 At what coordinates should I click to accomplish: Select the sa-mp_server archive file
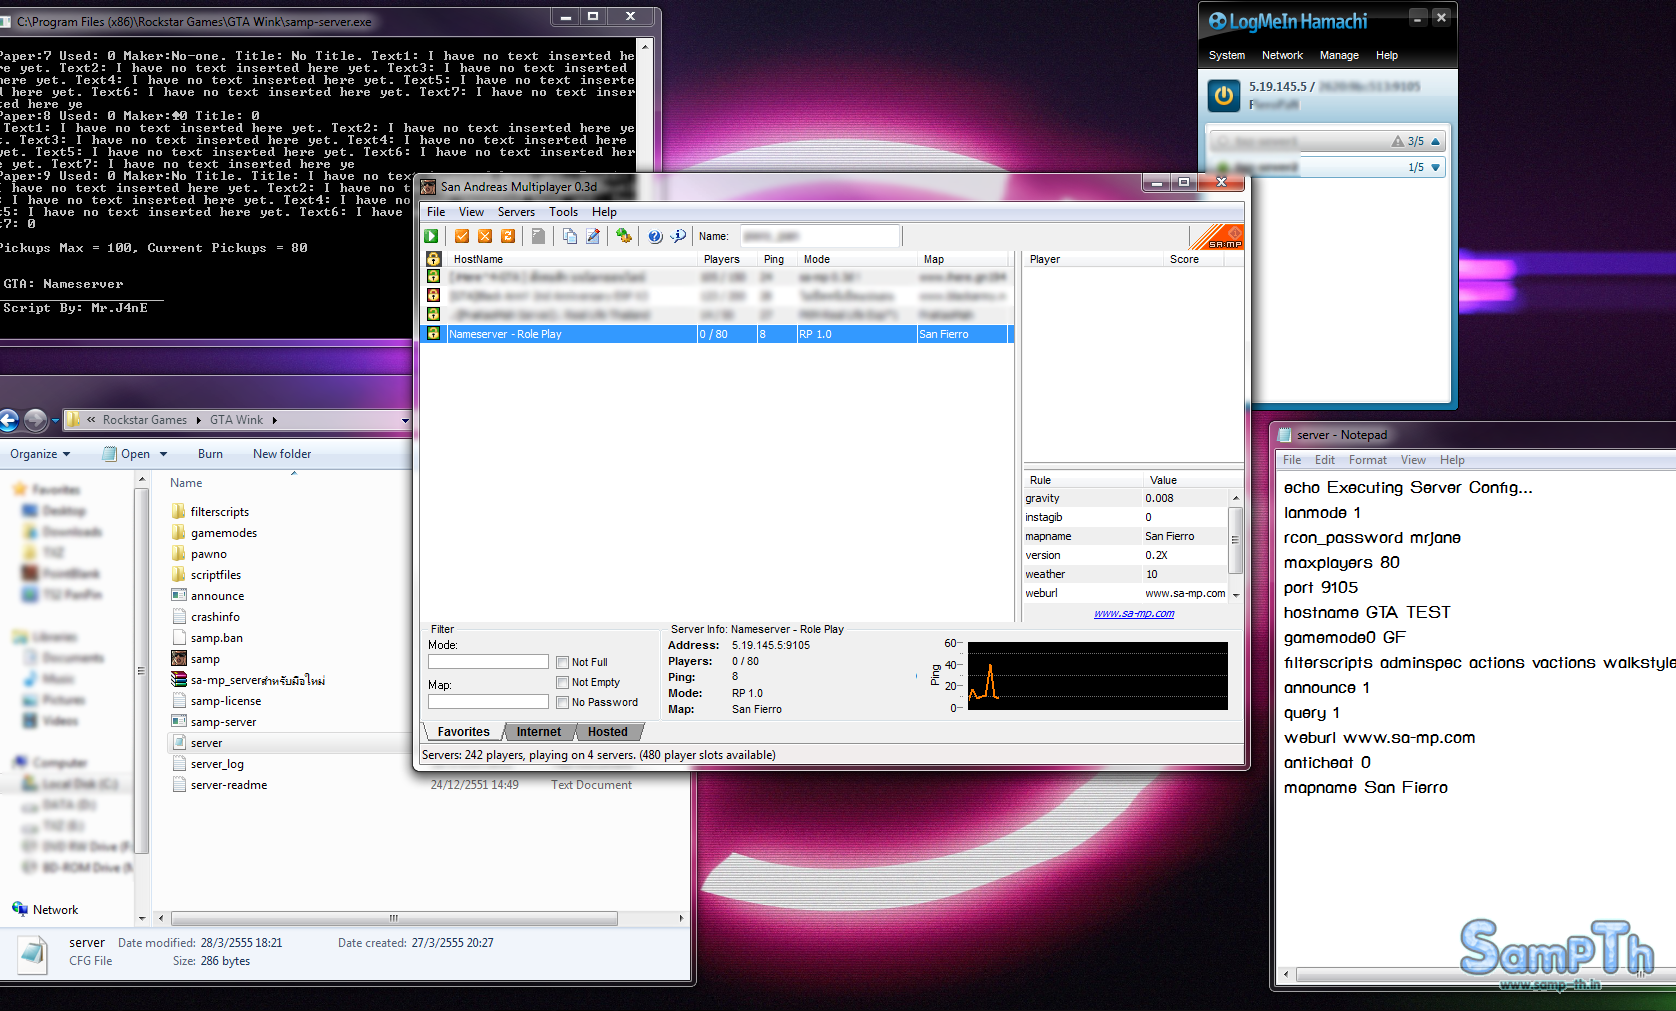(x=248, y=680)
